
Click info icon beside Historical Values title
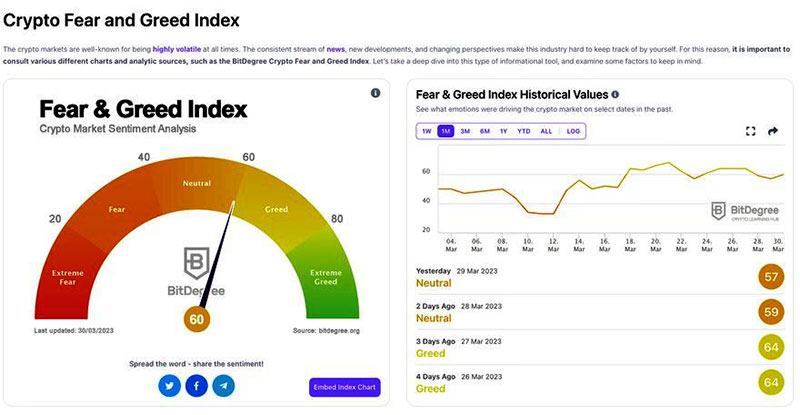[x=615, y=94]
